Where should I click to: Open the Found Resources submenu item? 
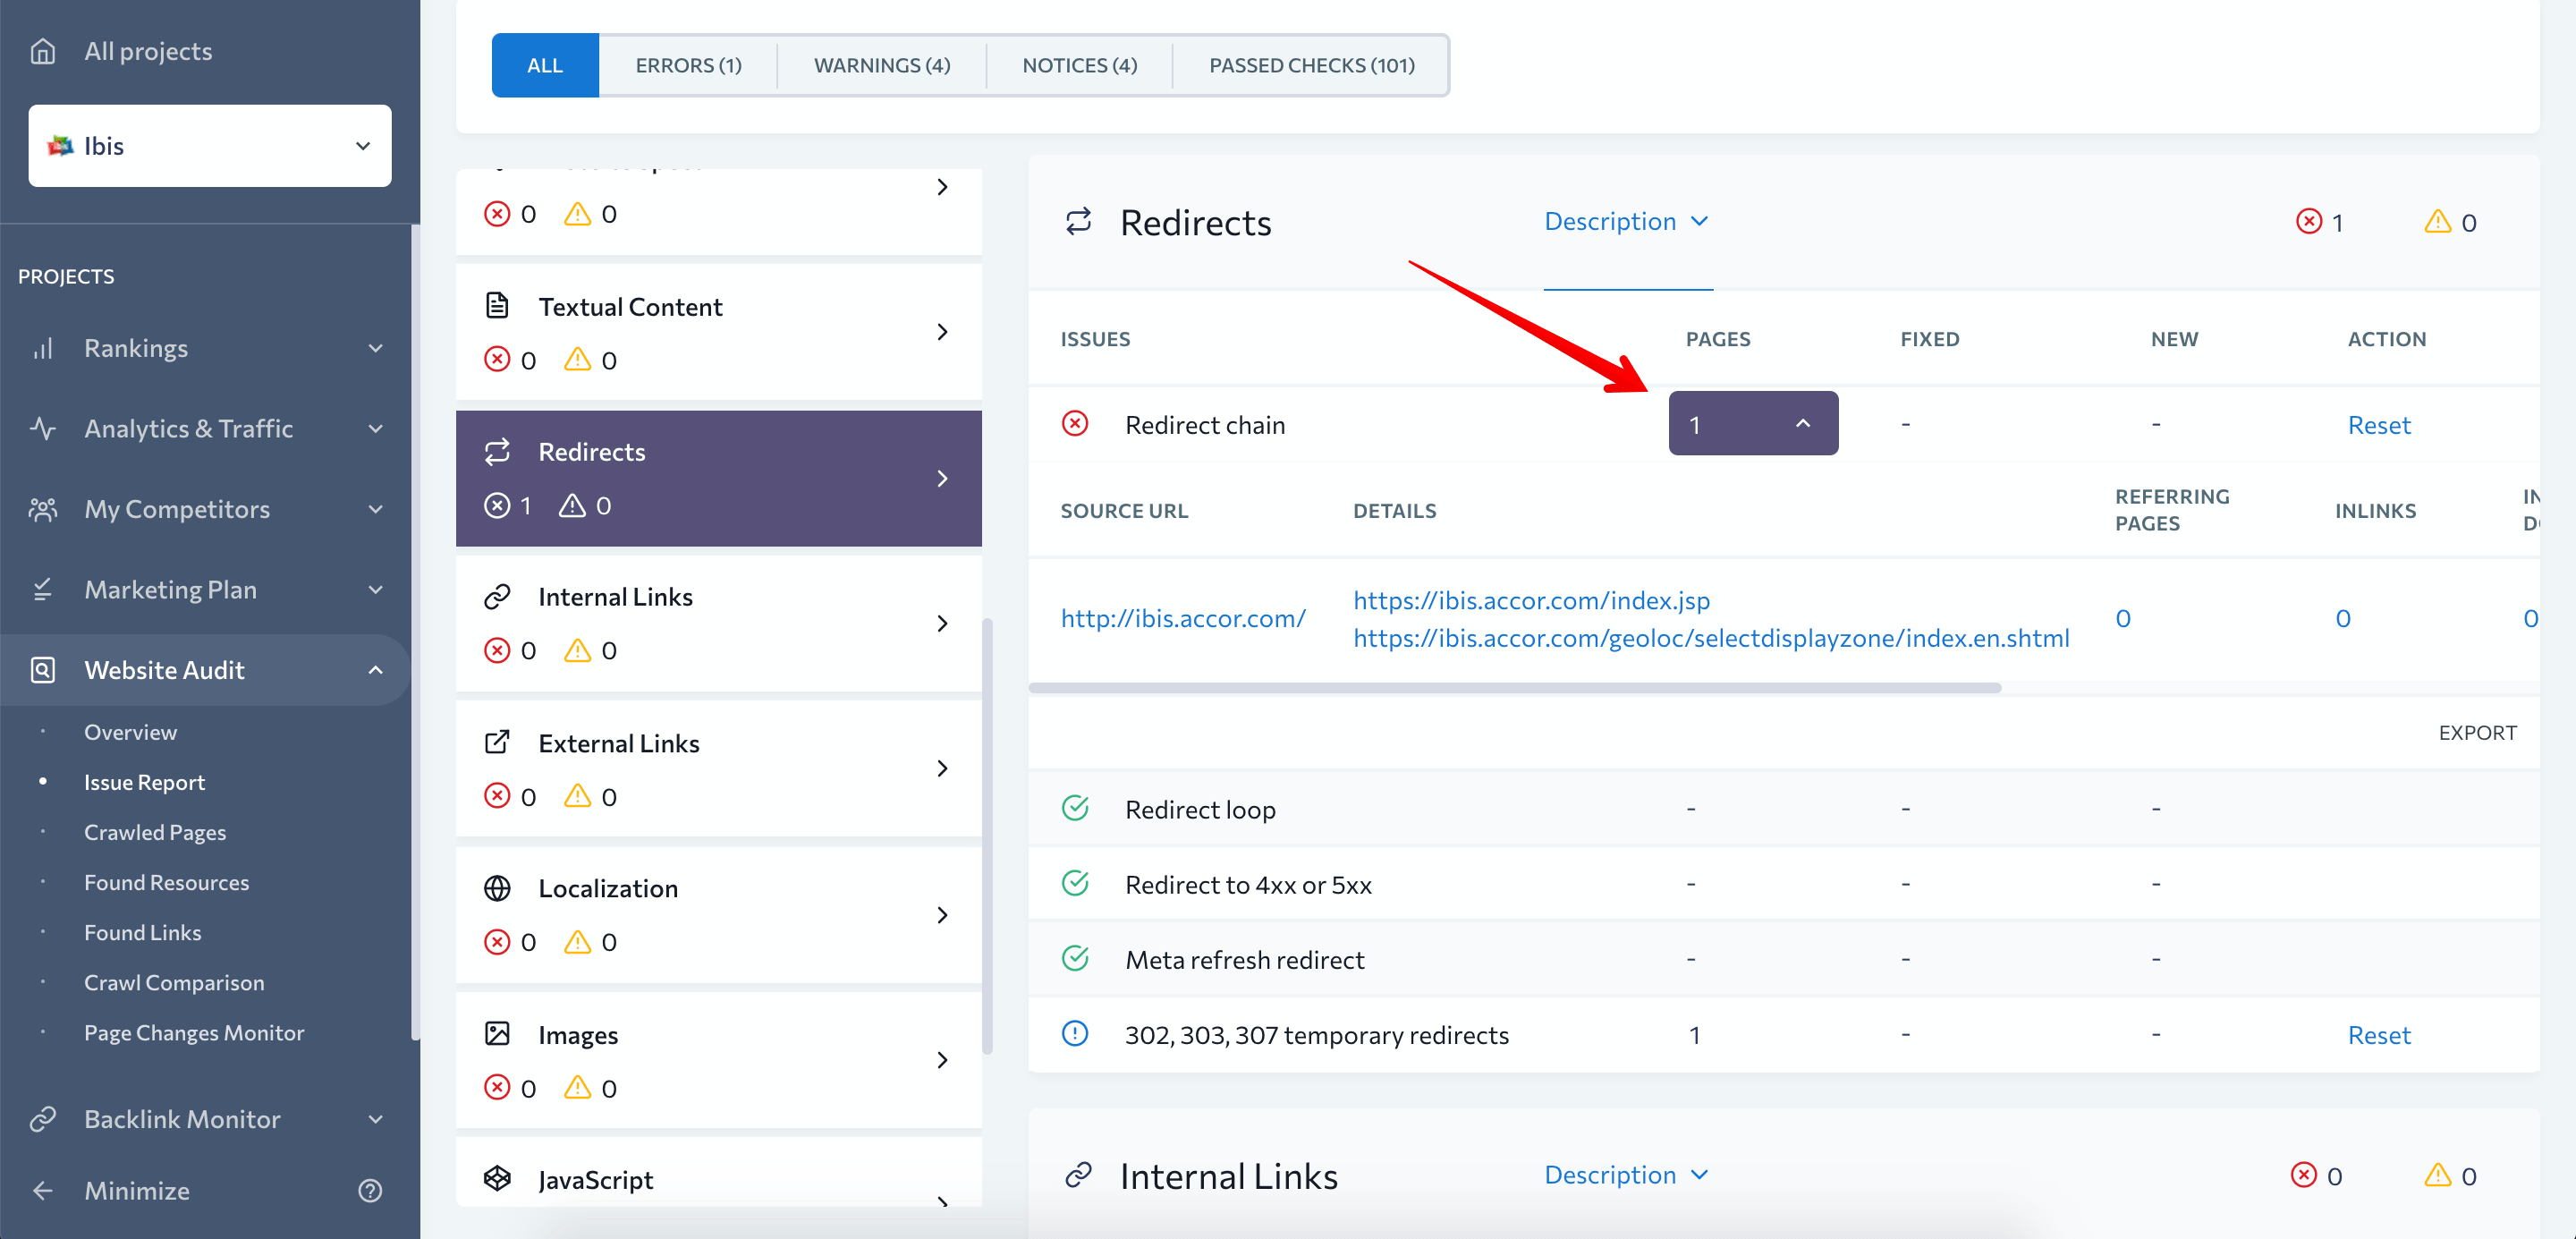pos(167,882)
